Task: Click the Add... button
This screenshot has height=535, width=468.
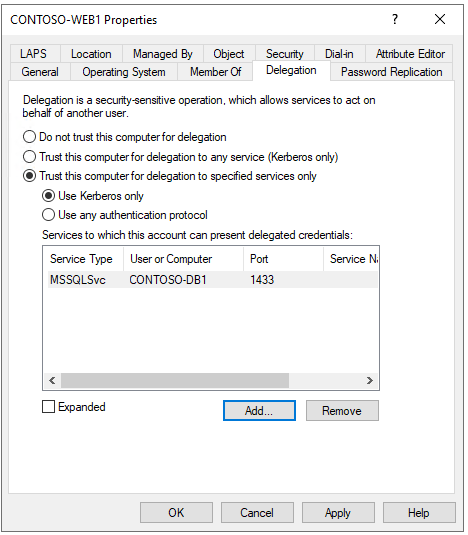Action: point(259,410)
